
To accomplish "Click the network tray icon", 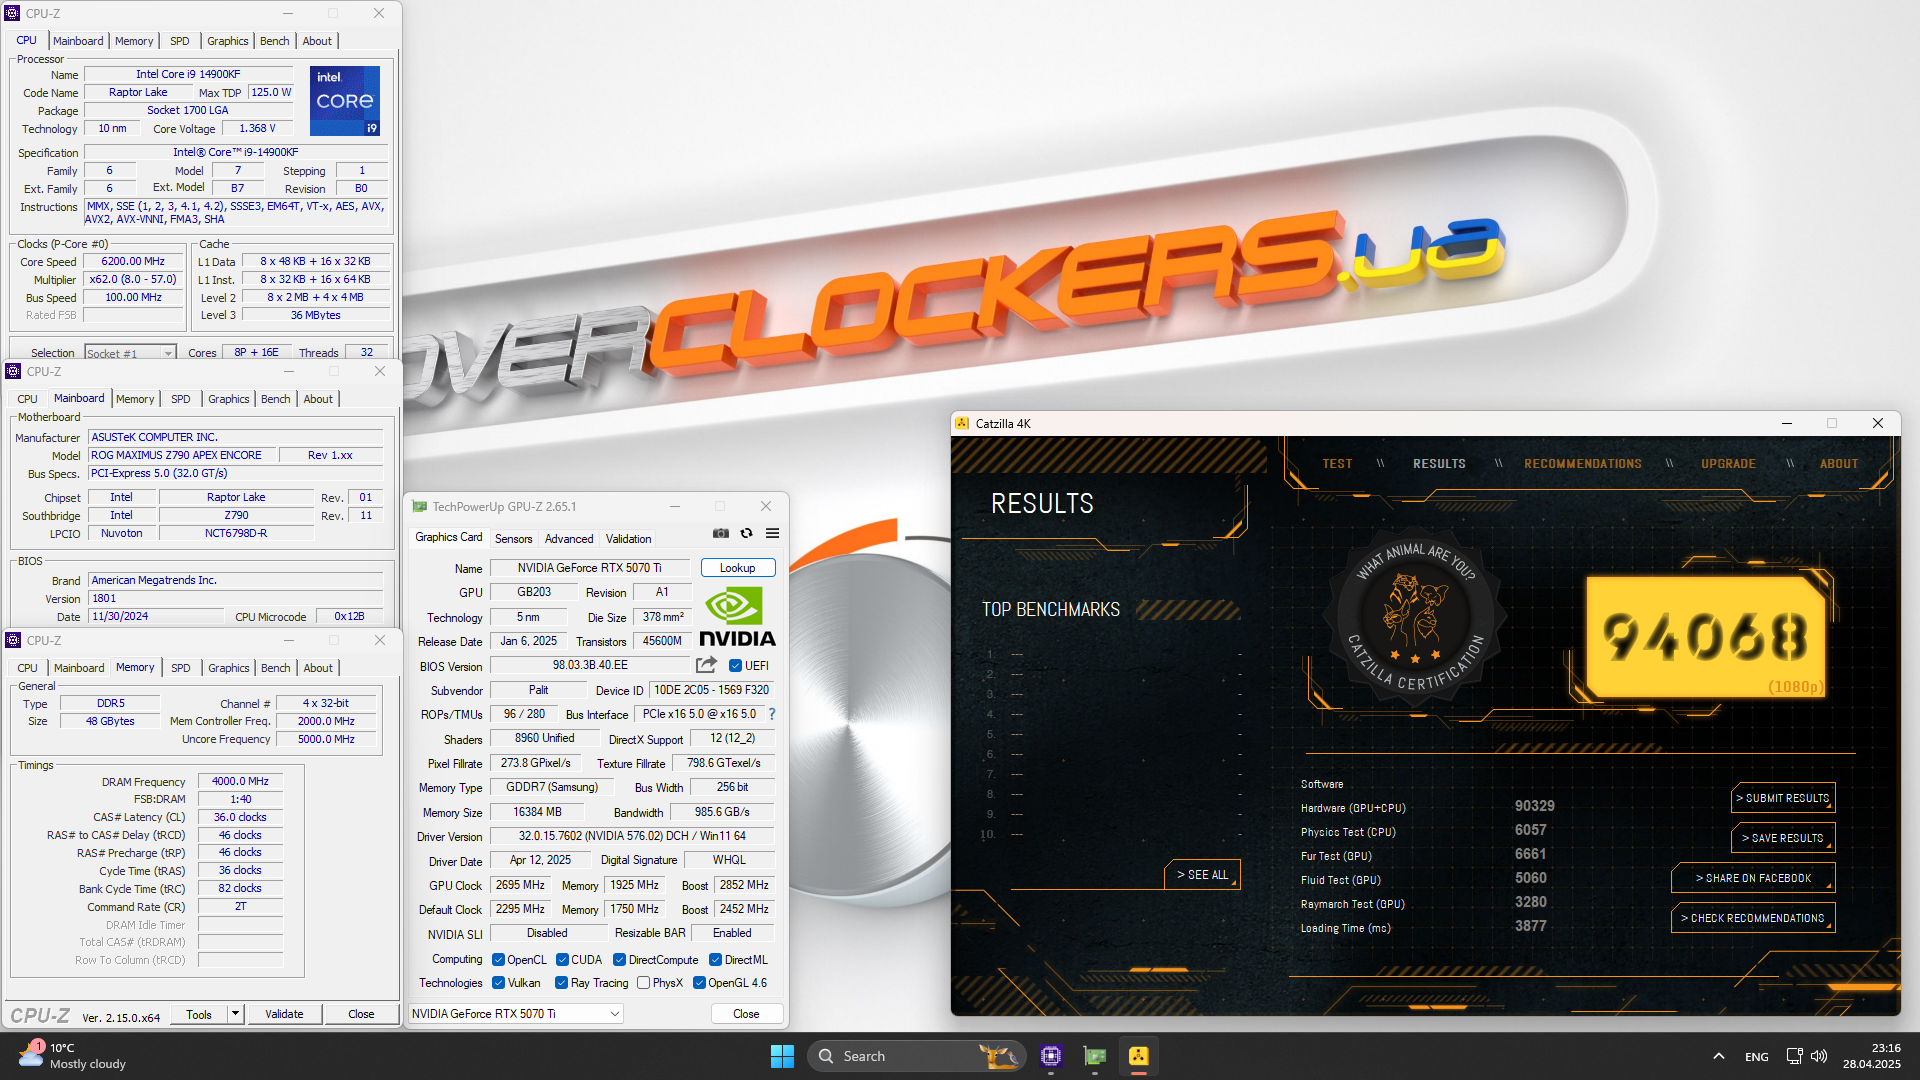I will pos(1794,1056).
